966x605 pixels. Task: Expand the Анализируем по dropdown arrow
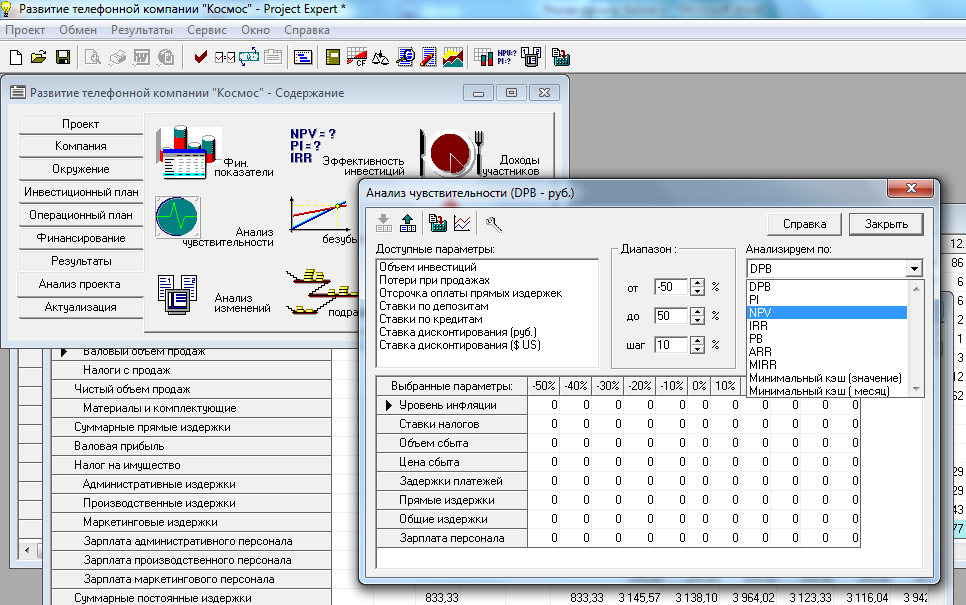[x=912, y=269]
